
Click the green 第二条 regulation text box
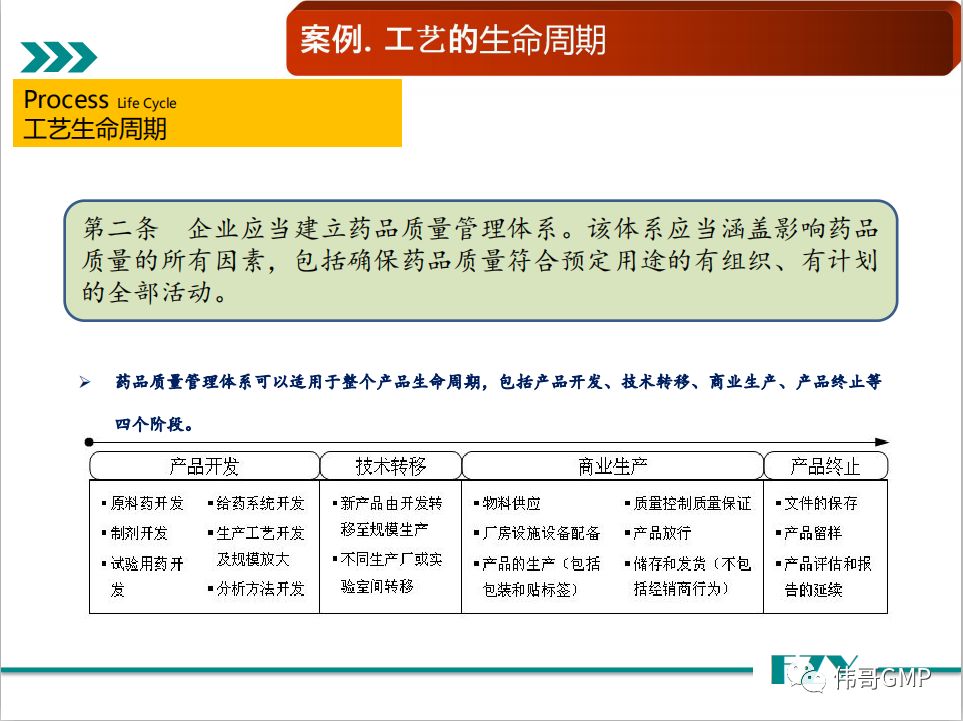click(x=480, y=260)
